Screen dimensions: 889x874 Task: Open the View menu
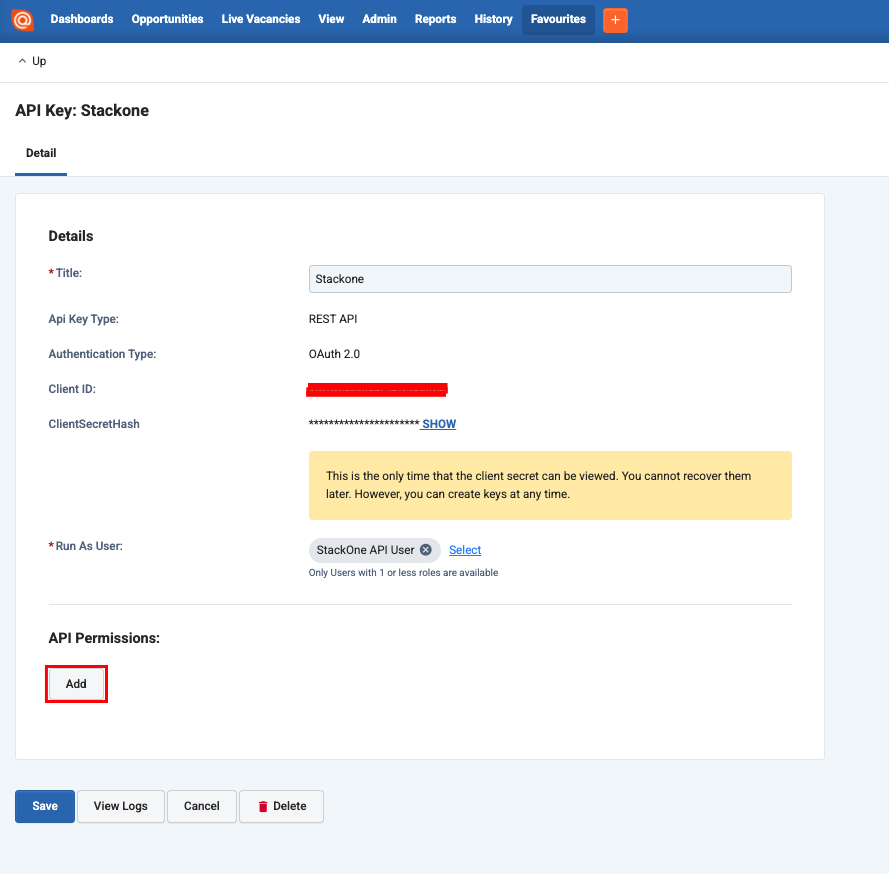click(331, 19)
